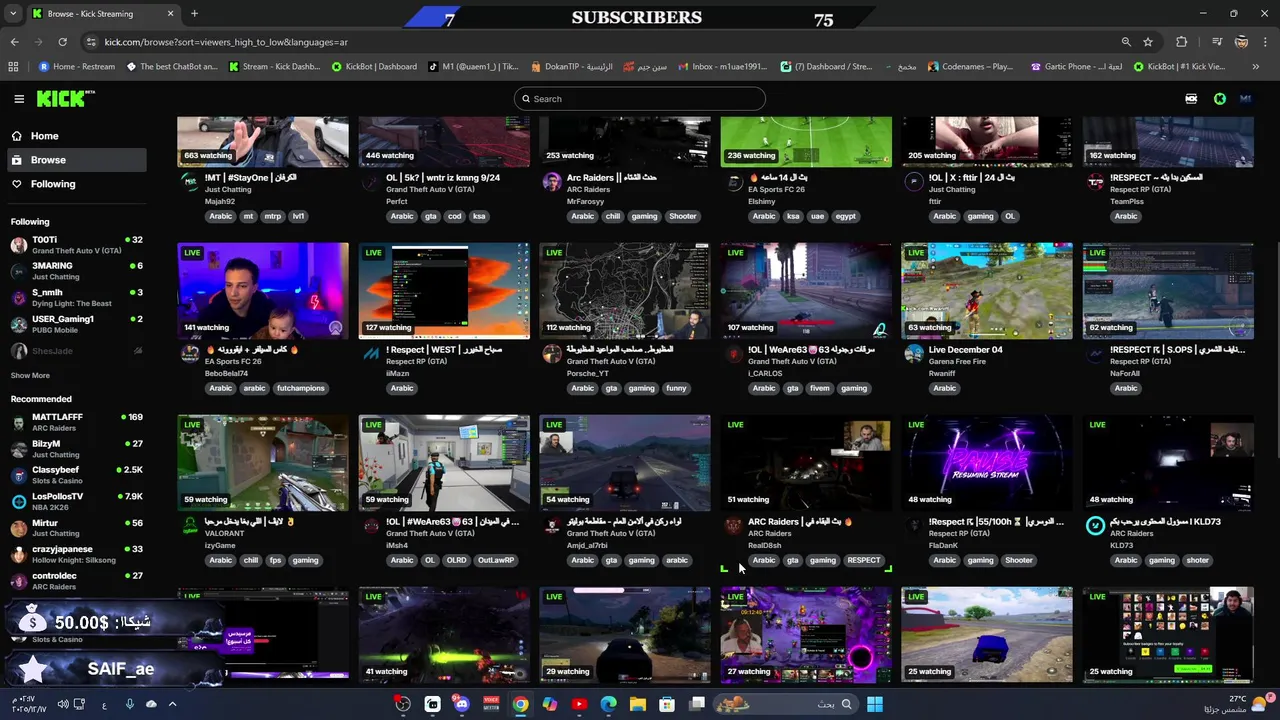
Task: Open Microsoft Edge from taskbar
Action: coord(608,704)
